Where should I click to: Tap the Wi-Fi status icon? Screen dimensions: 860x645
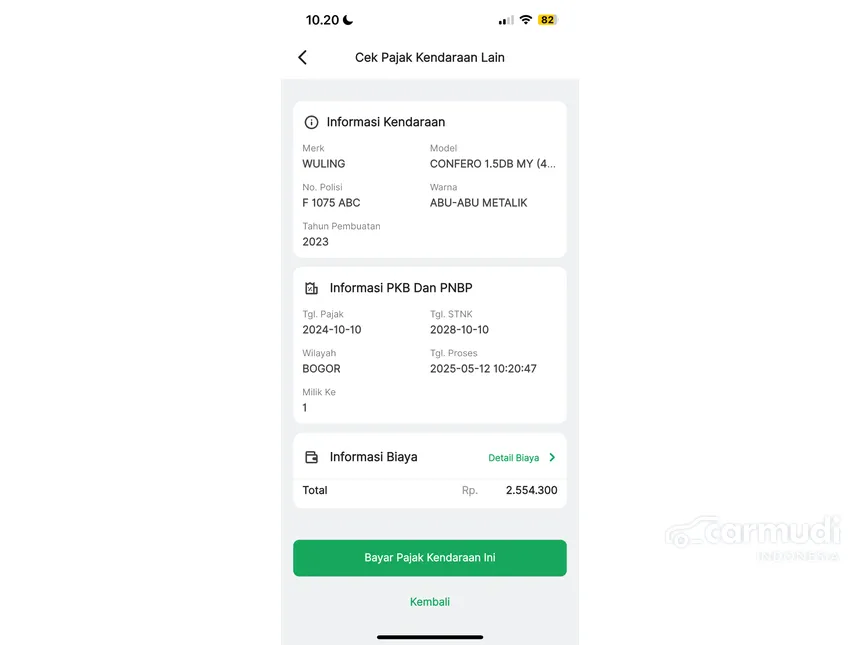coord(525,20)
